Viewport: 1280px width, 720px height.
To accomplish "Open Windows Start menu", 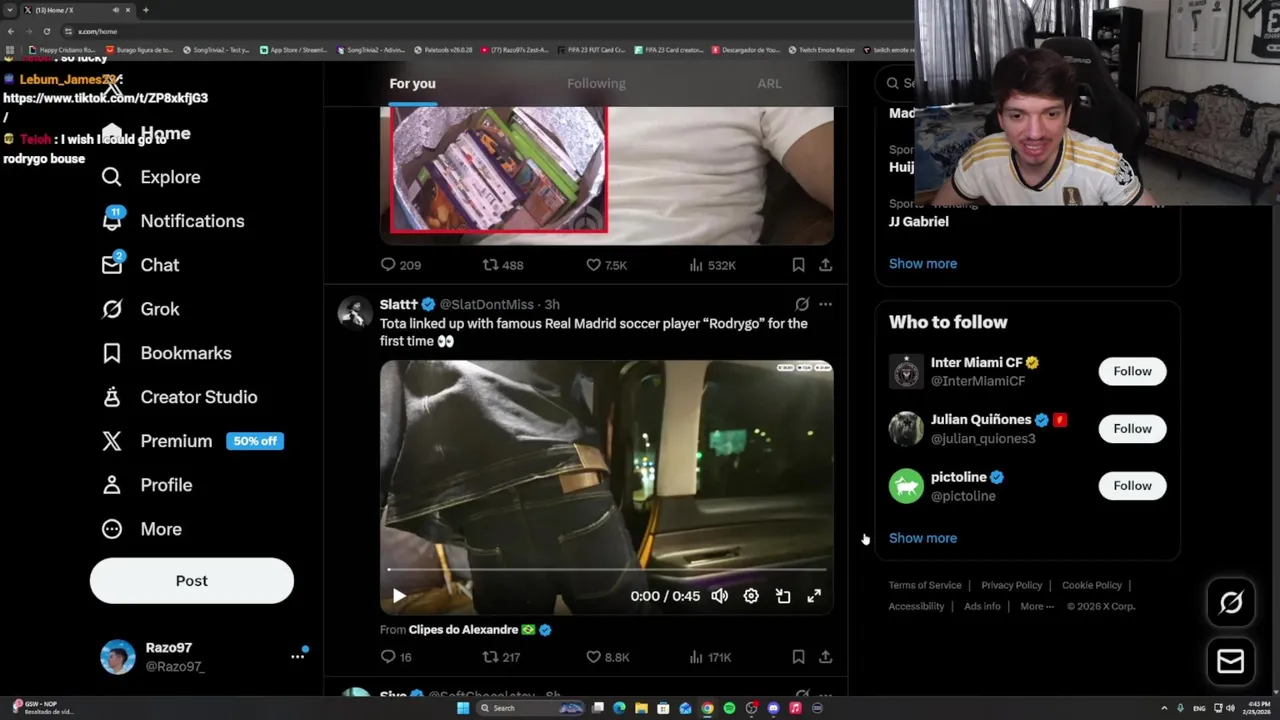I will (462, 708).
